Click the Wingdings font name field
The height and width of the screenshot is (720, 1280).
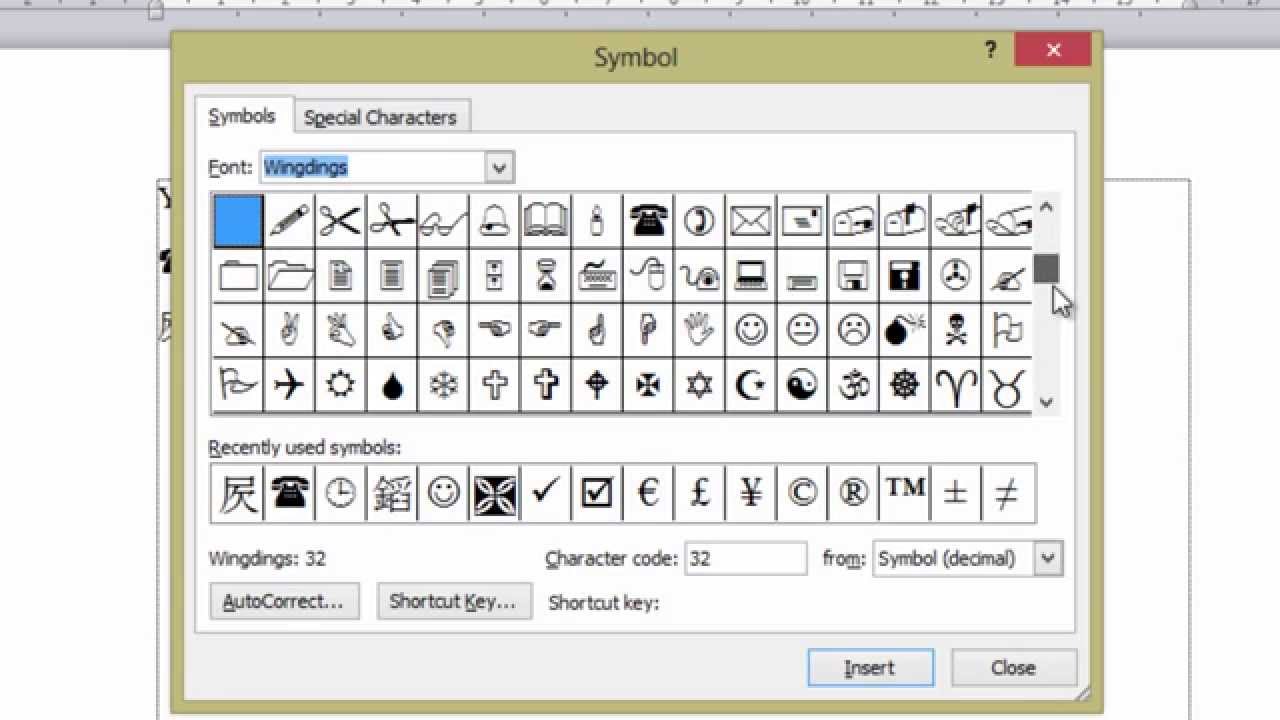coord(374,167)
